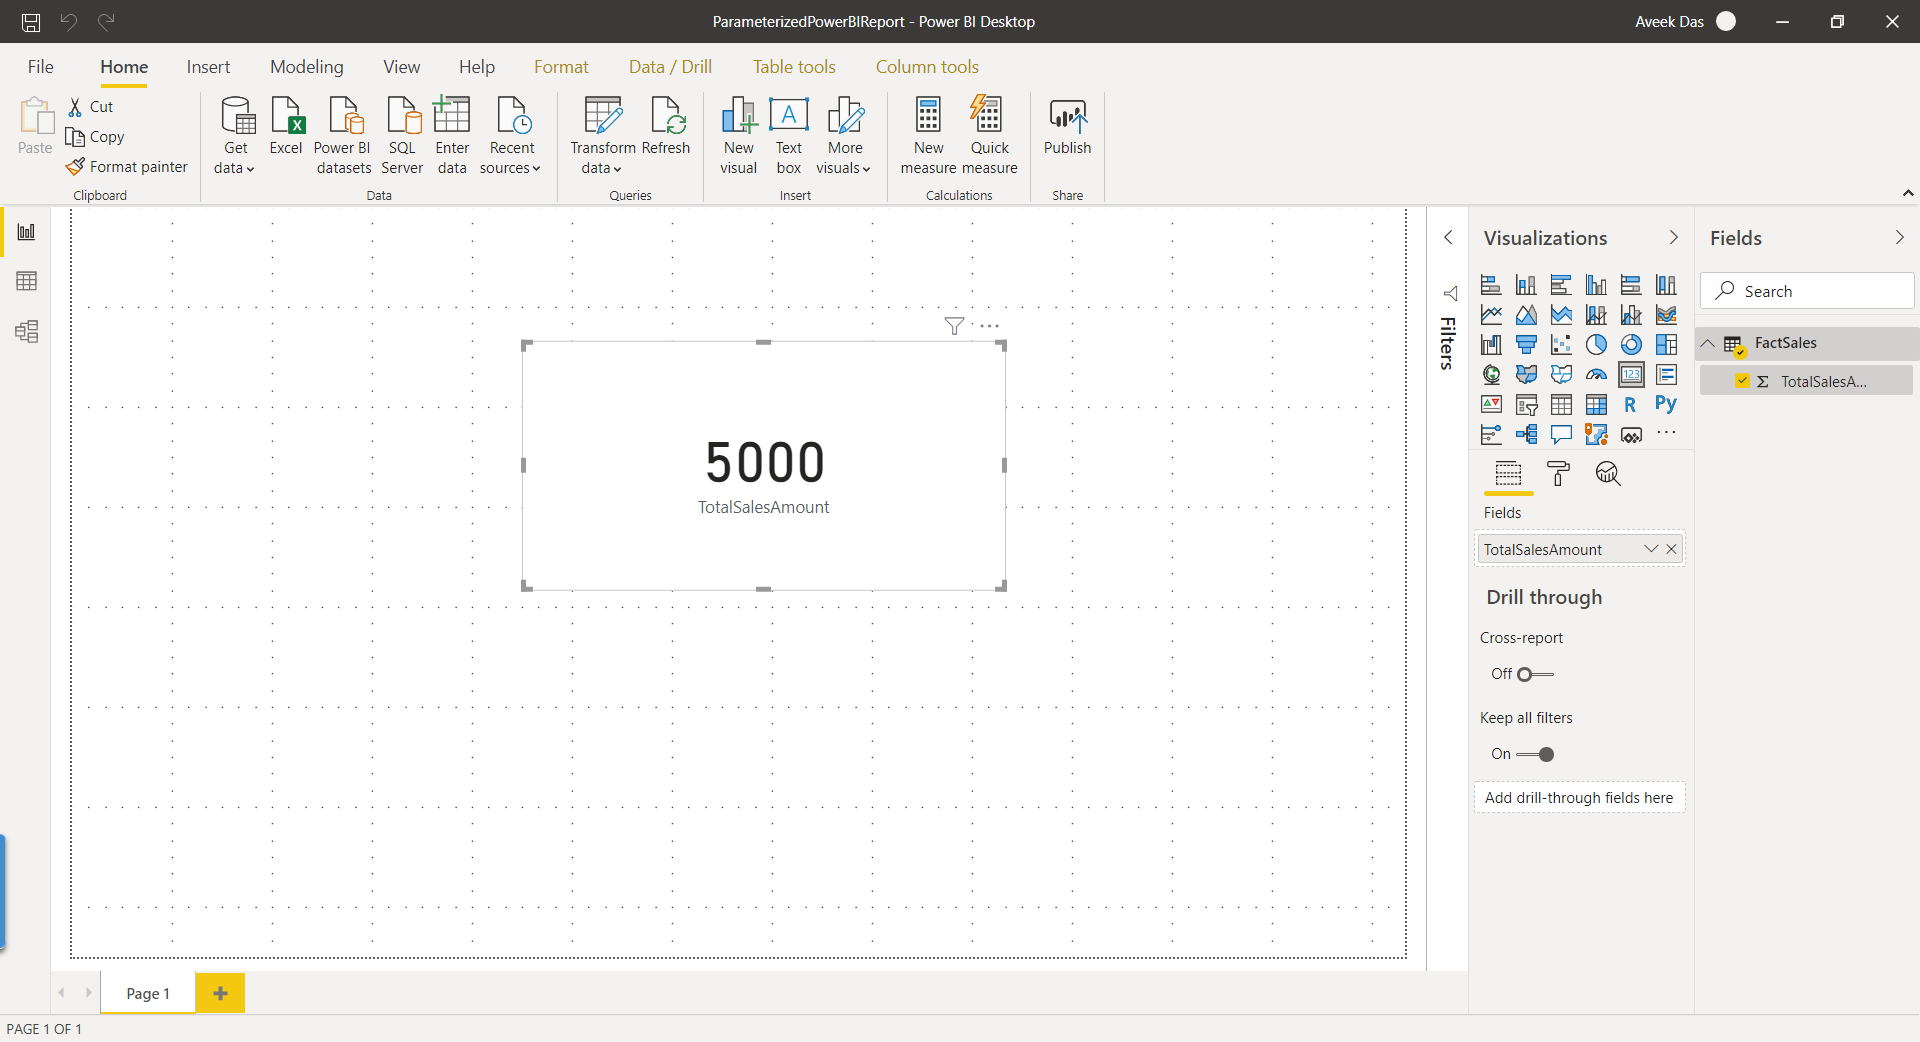Click the Fields search box
Image resolution: width=1920 pixels, height=1042 pixels.
pos(1806,291)
